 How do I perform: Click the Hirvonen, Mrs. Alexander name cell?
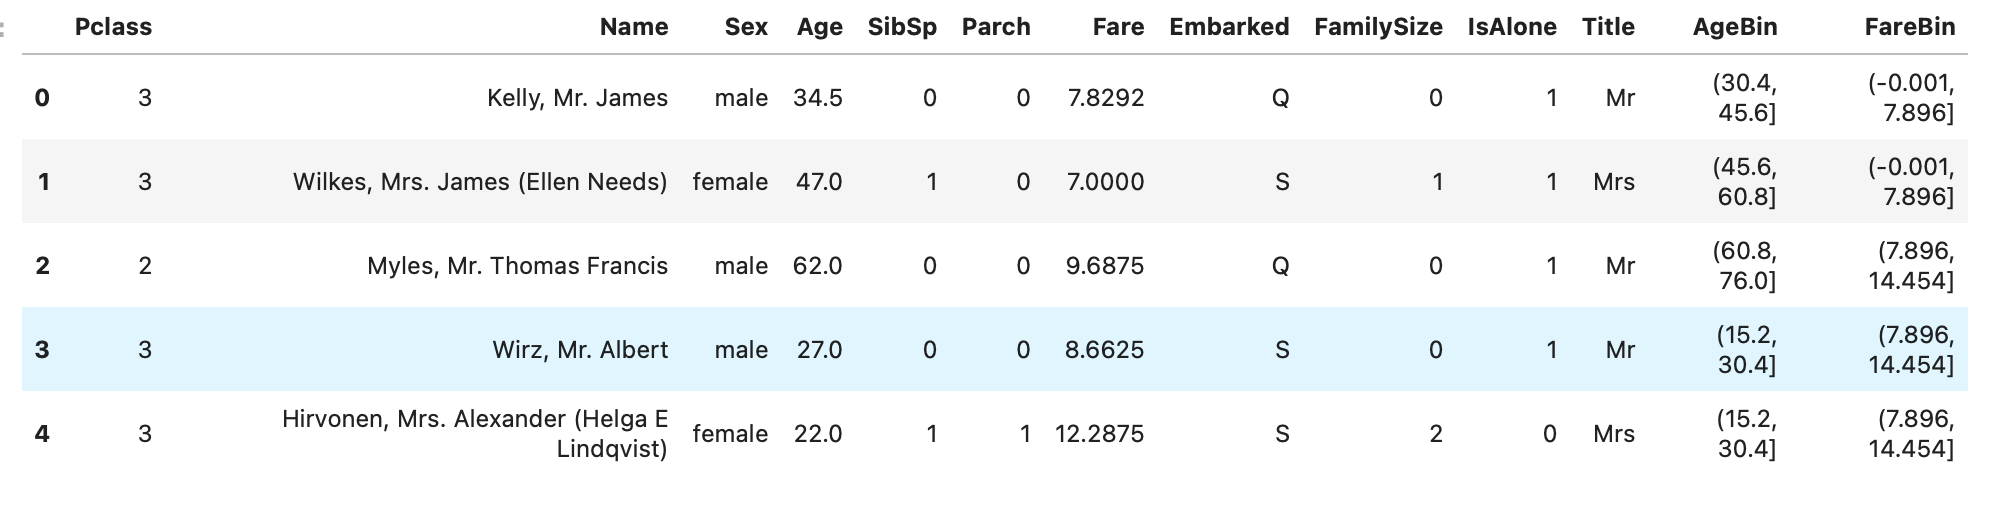click(x=475, y=433)
